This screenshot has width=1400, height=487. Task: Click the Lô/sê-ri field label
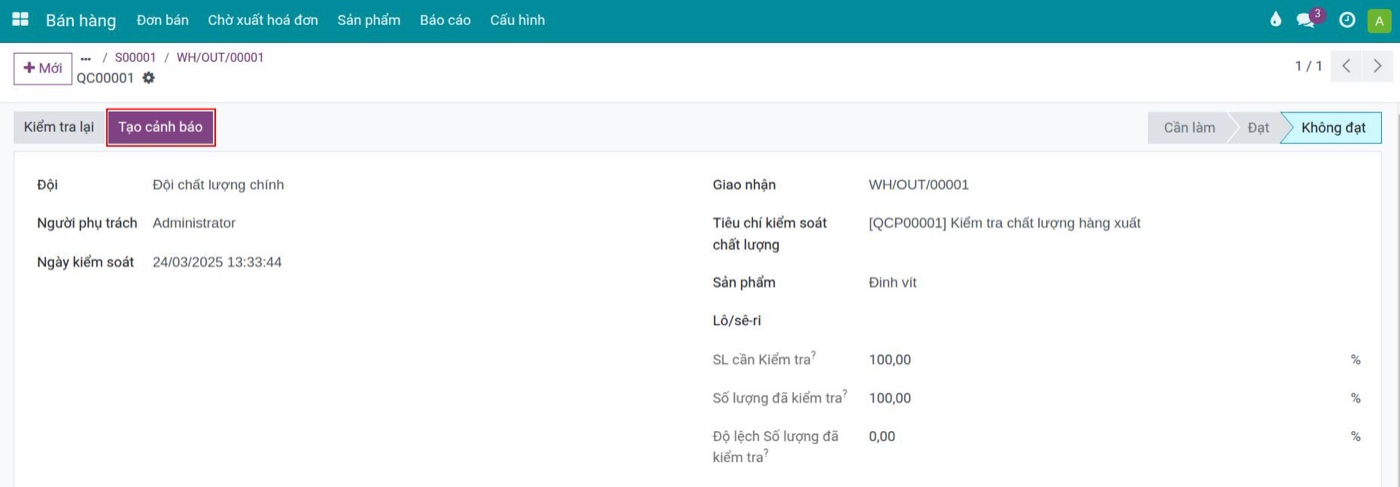(x=737, y=320)
